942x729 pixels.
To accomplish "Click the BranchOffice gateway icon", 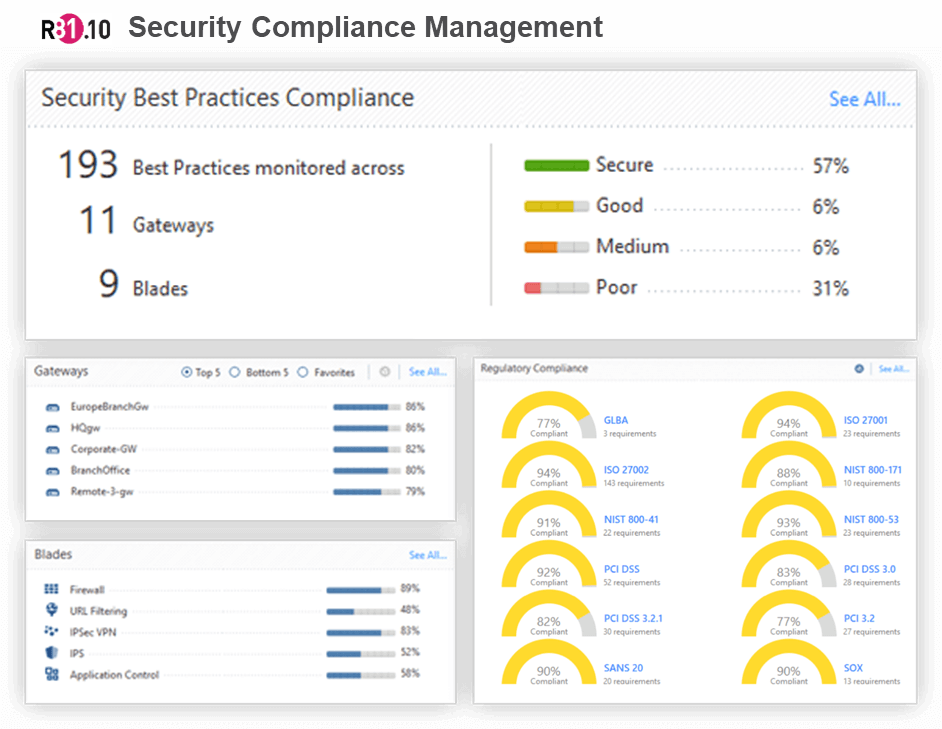I will coord(53,471).
